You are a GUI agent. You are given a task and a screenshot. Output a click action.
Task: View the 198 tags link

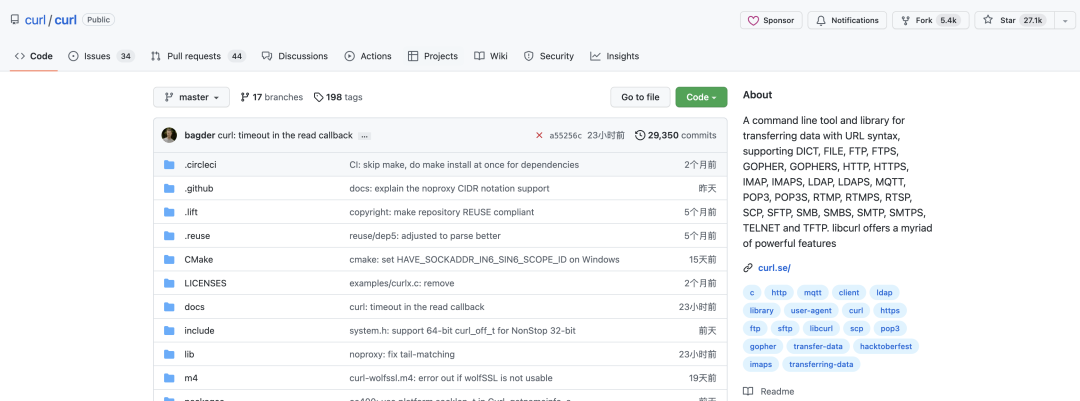338,97
